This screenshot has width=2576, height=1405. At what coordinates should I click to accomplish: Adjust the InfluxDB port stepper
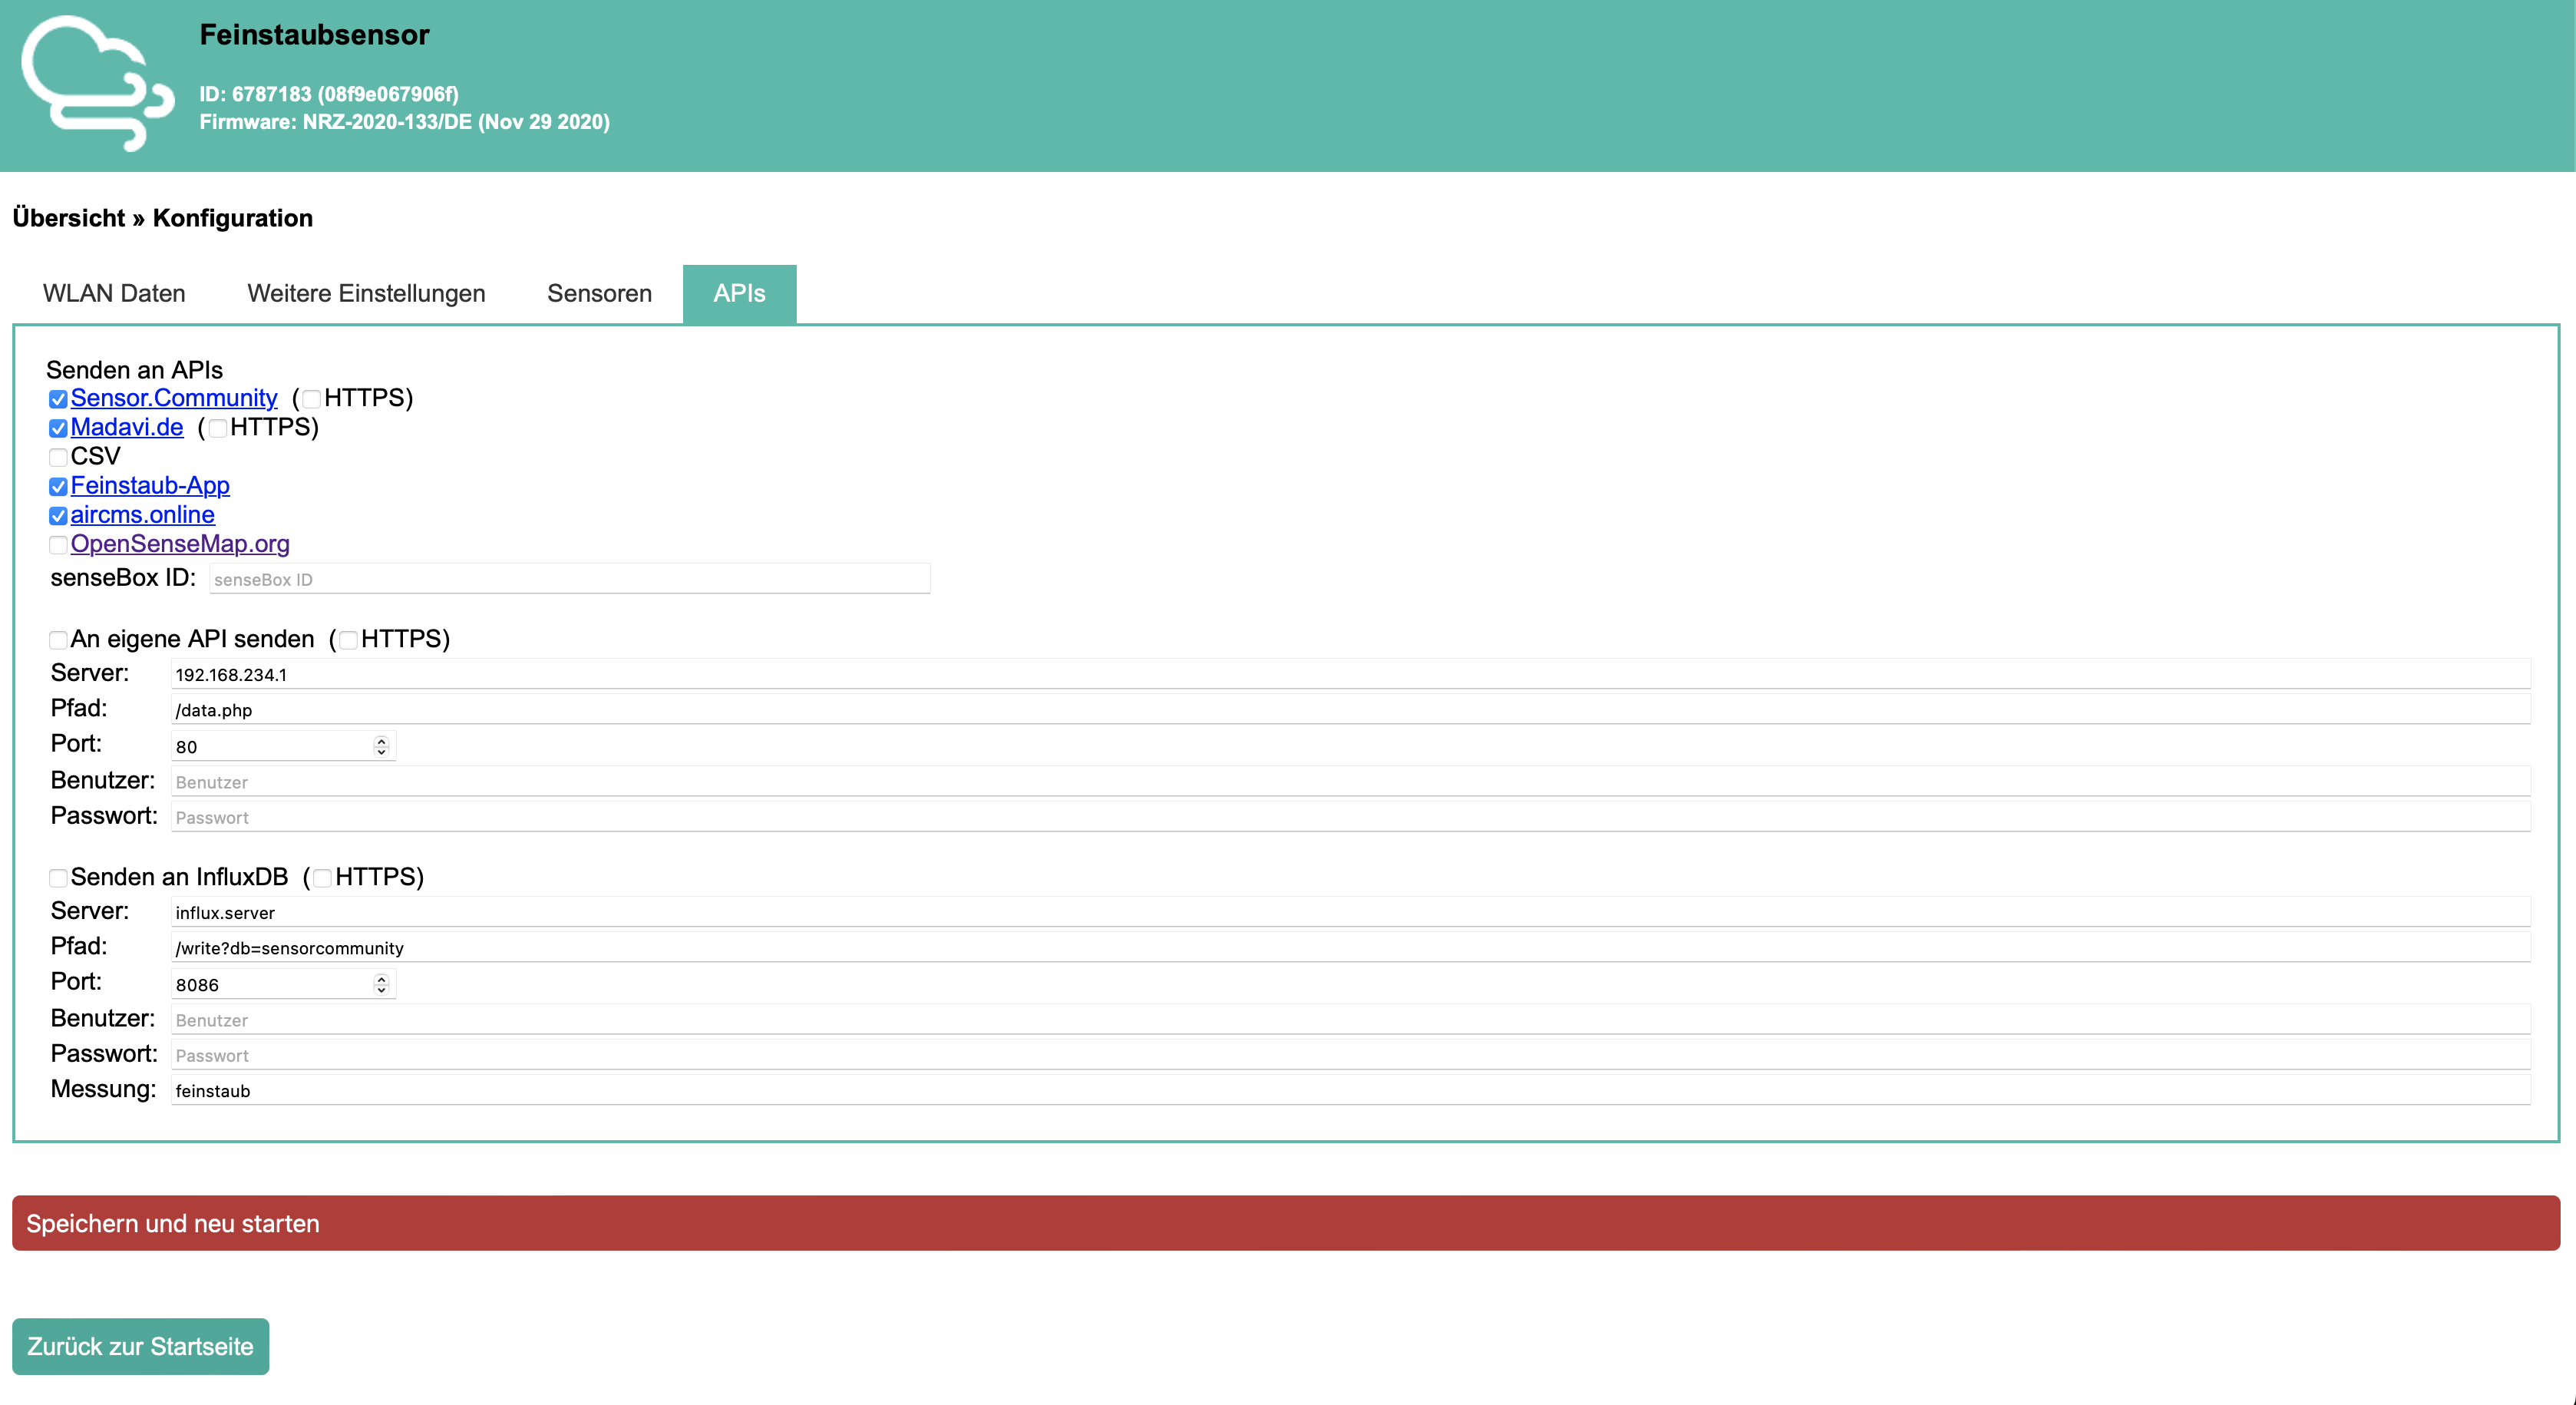(x=382, y=983)
